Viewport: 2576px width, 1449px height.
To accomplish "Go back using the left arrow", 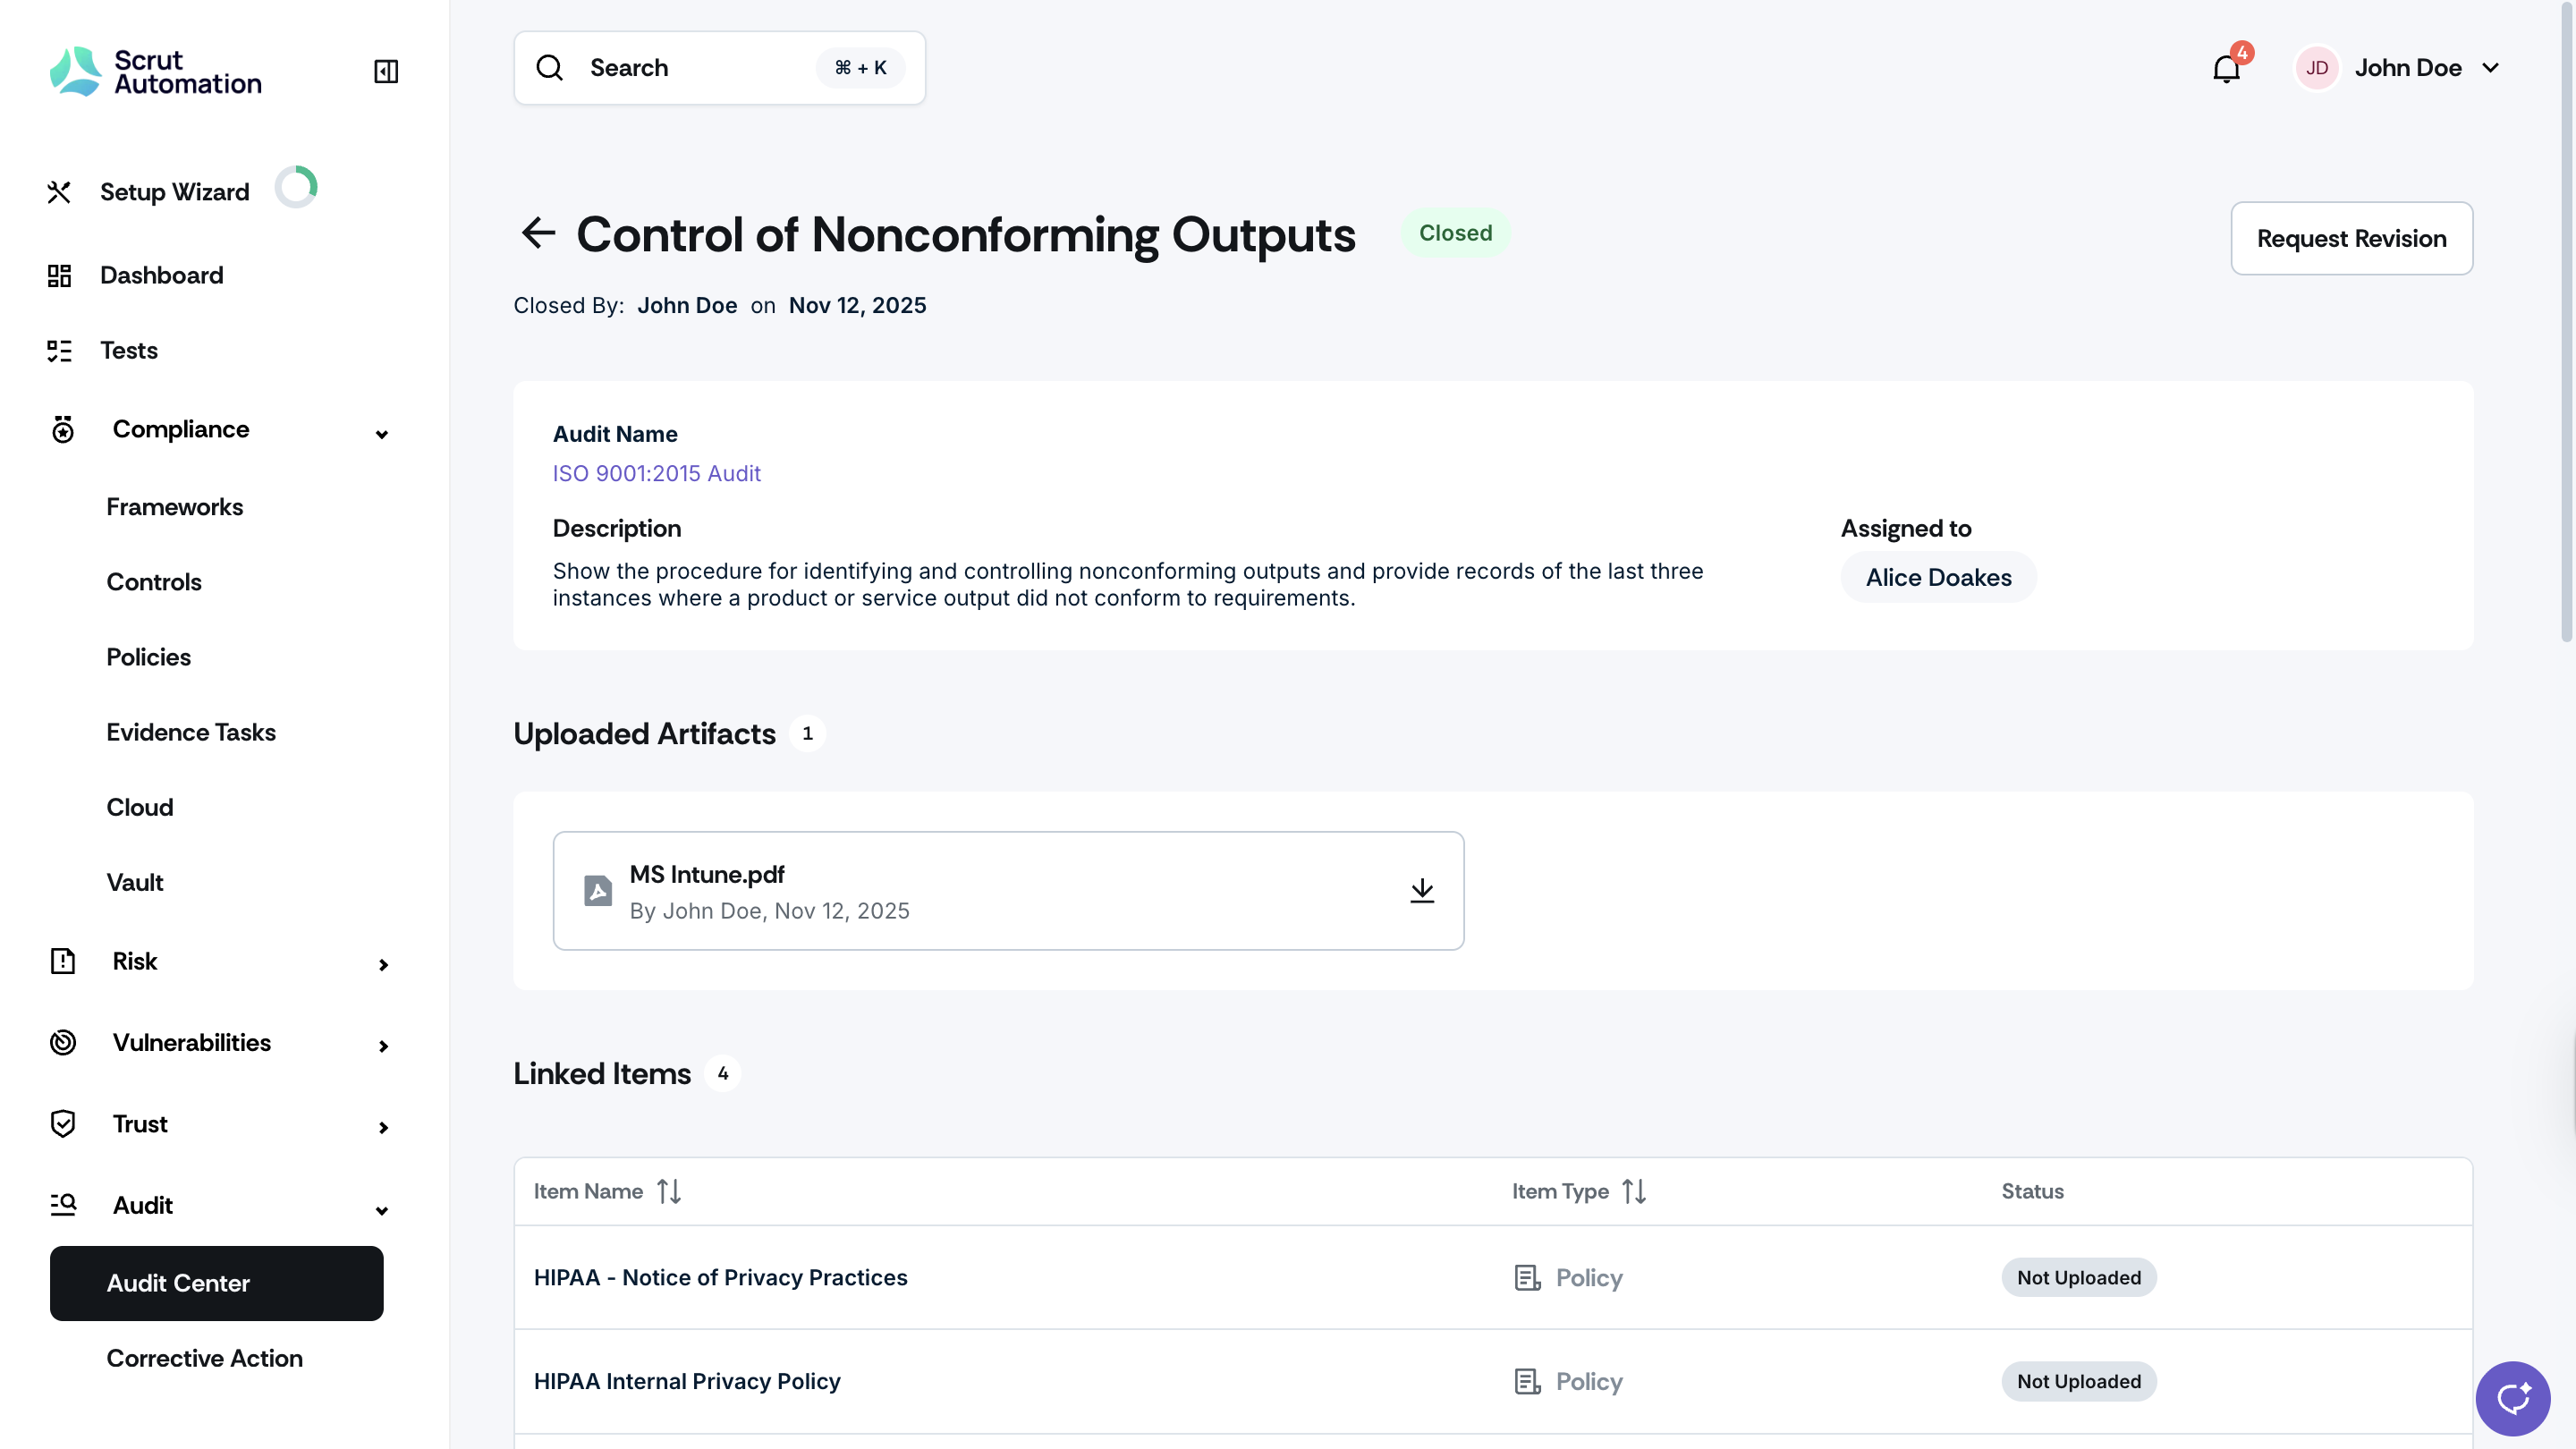I will click(538, 233).
